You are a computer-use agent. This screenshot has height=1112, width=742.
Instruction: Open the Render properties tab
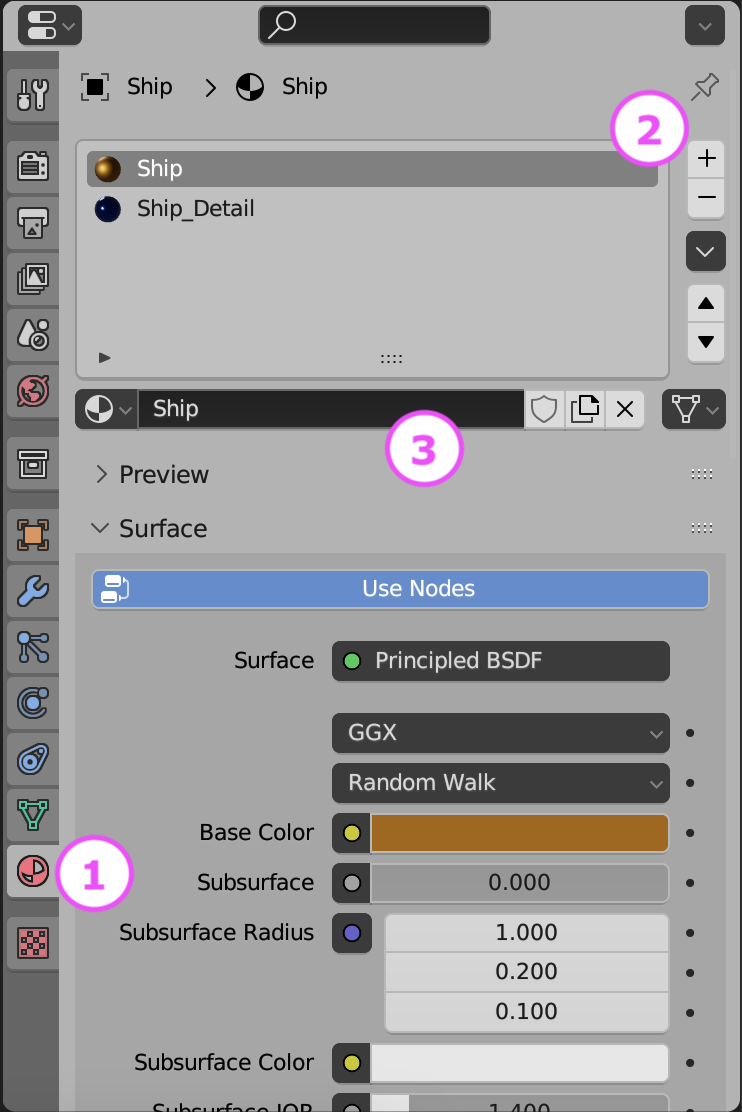click(x=33, y=166)
